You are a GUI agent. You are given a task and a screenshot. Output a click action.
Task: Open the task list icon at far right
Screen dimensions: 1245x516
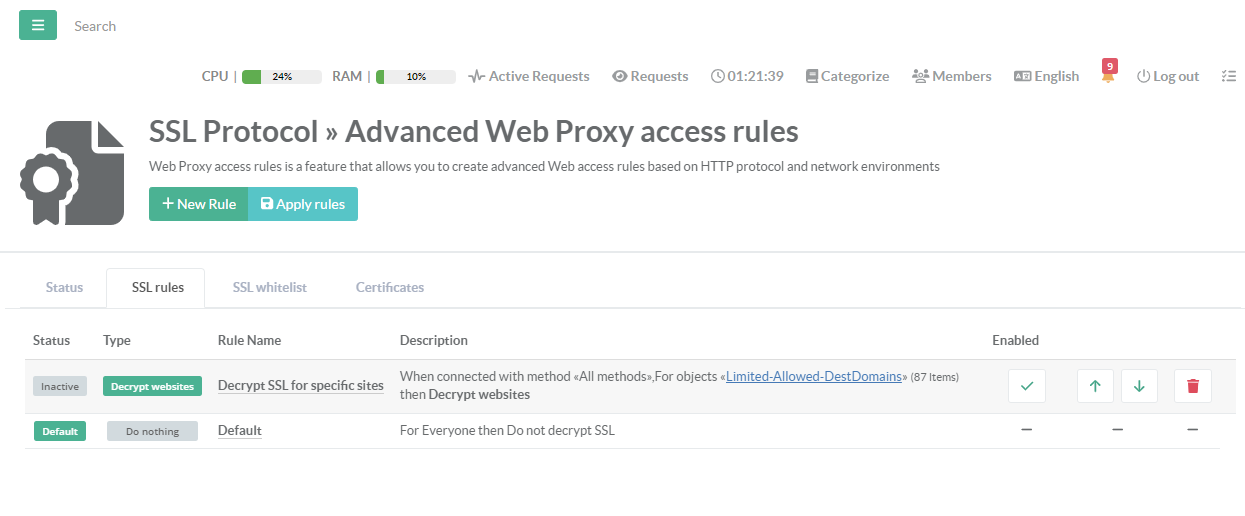click(1229, 76)
